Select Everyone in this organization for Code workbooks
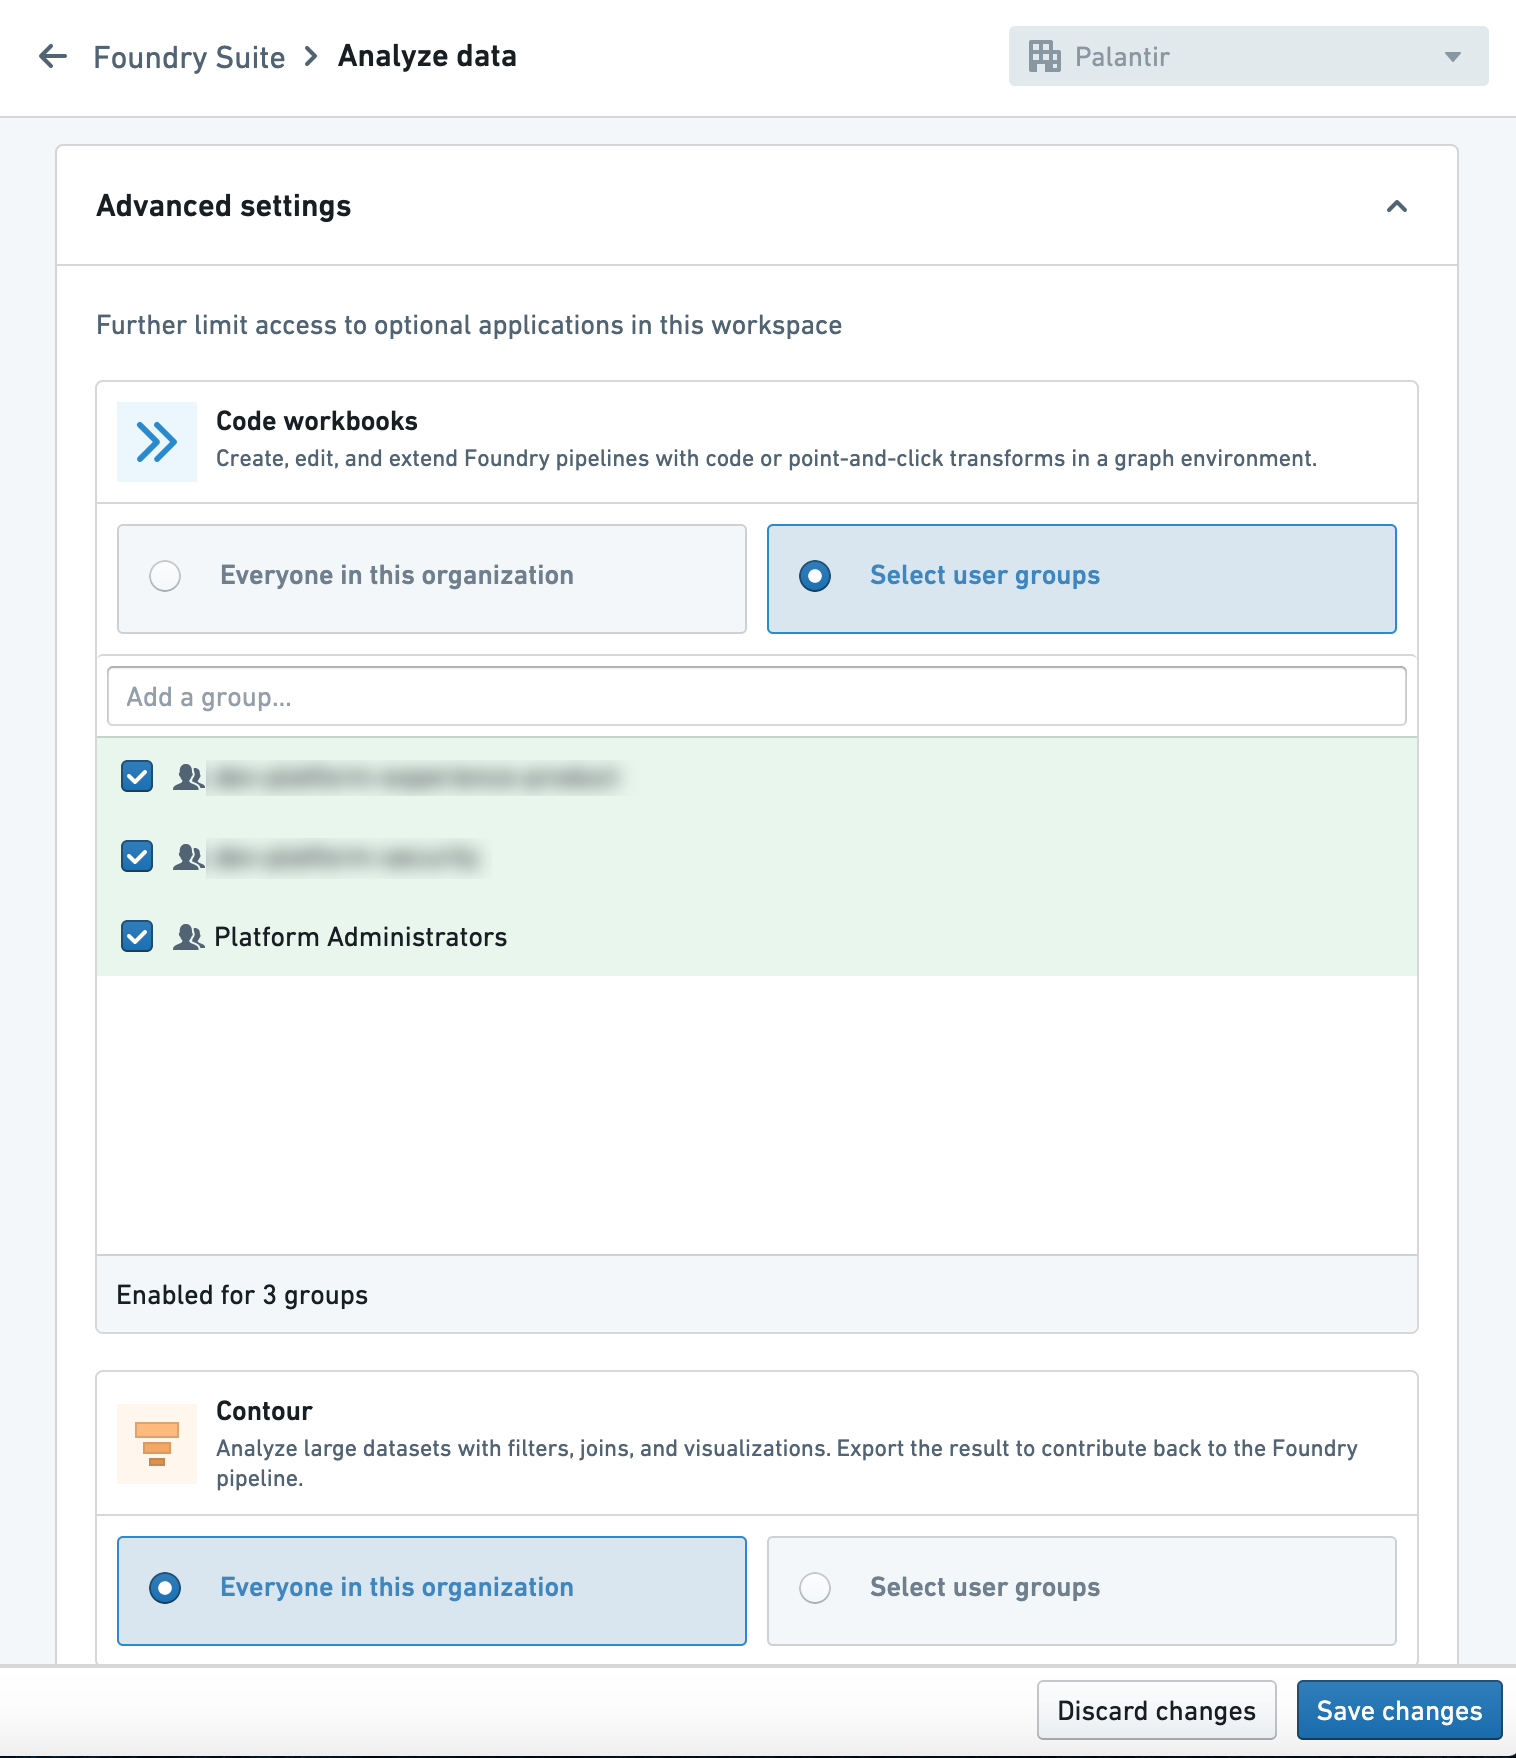The image size is (1516, 1758). pyautogui.click(x=432, y=579)
